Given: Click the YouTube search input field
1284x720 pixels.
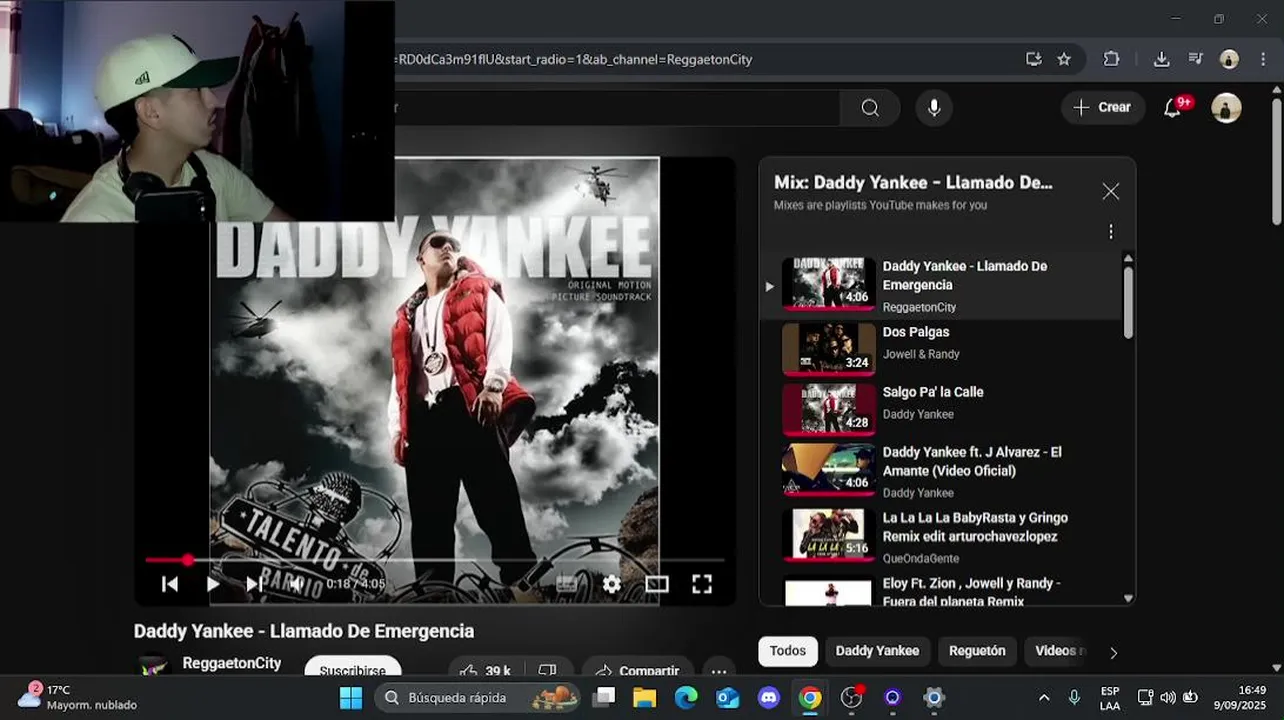Looking at the screenshot, I should (x=615, y=108).
